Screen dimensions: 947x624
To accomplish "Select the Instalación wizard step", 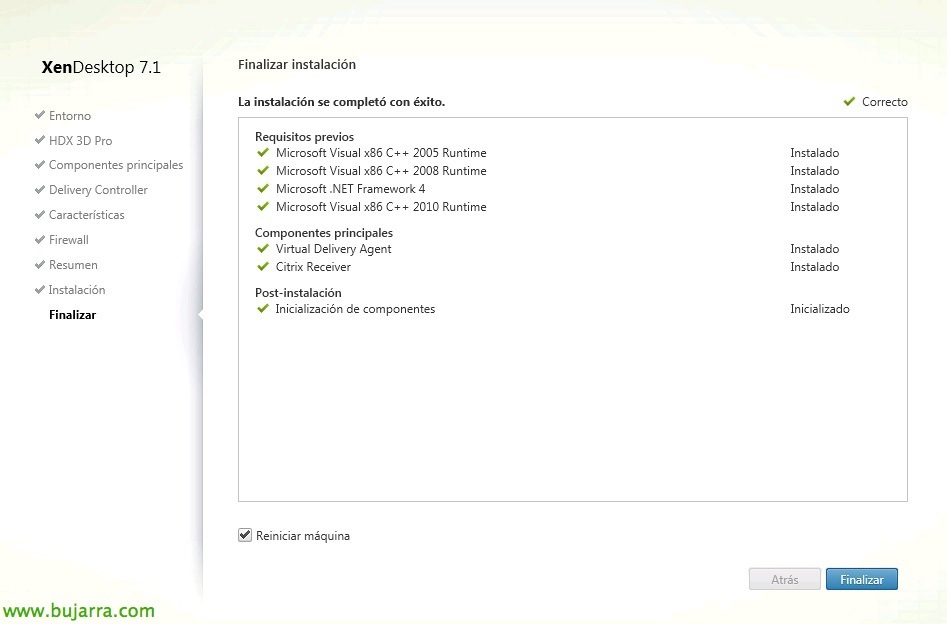I will (x=77, y=290).
